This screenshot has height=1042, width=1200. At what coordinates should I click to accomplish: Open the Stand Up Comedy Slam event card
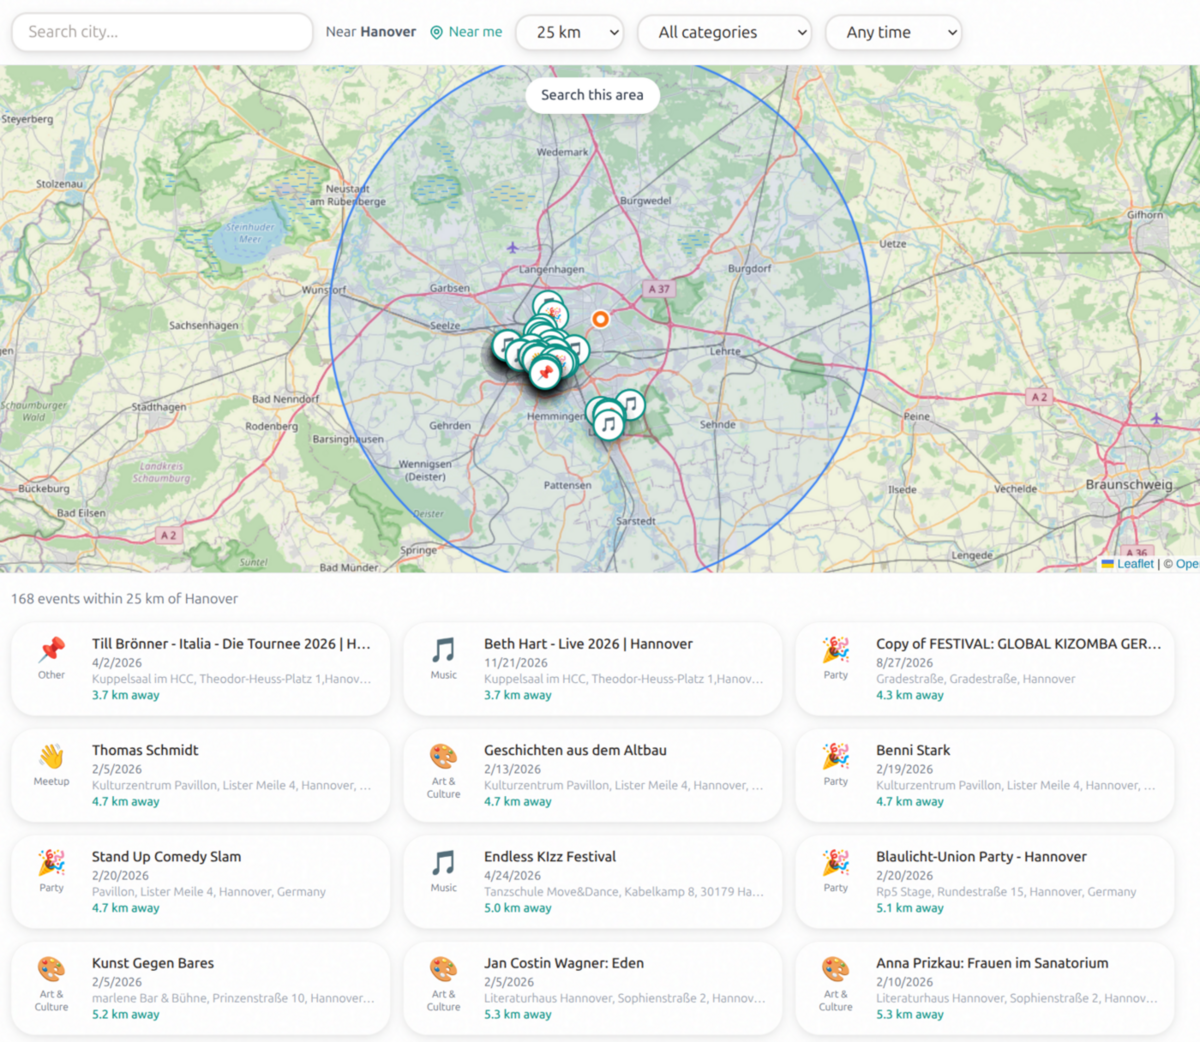coord(199,881)
